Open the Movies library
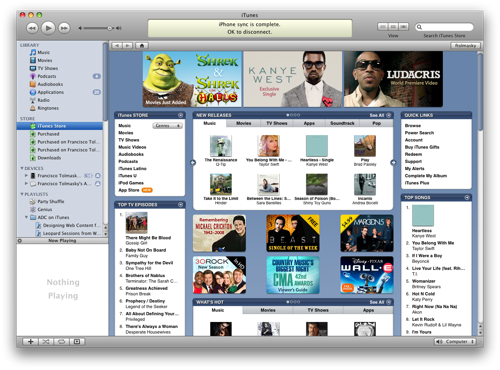The width and height of the screenshot is (500, 370). pos(45,60)
